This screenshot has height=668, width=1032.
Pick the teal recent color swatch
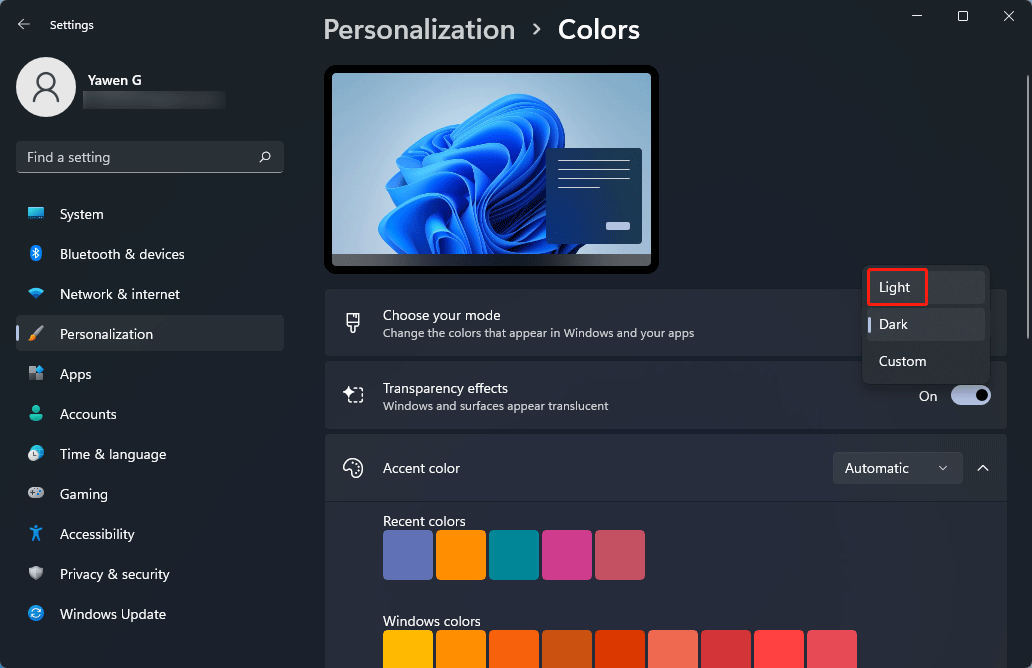pyautogui.click(x=514, y=555)
